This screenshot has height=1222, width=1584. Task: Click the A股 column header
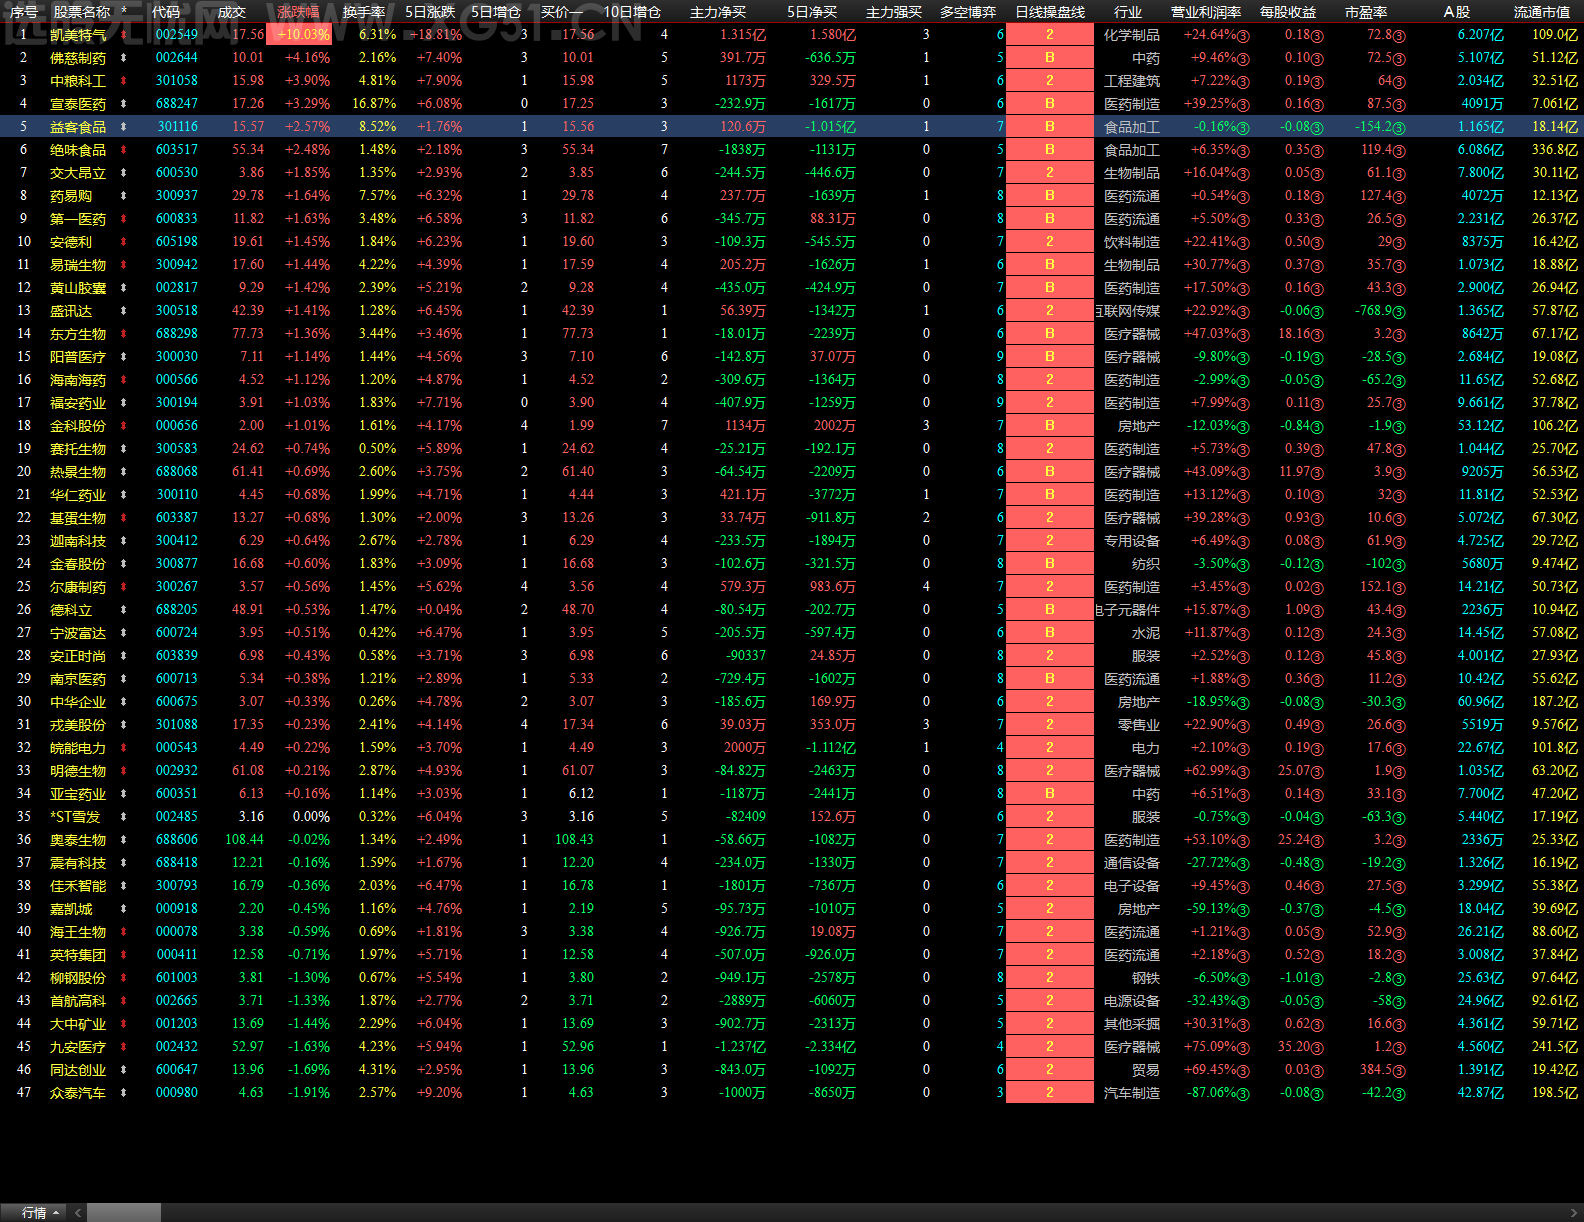[x=1457, y=12]
